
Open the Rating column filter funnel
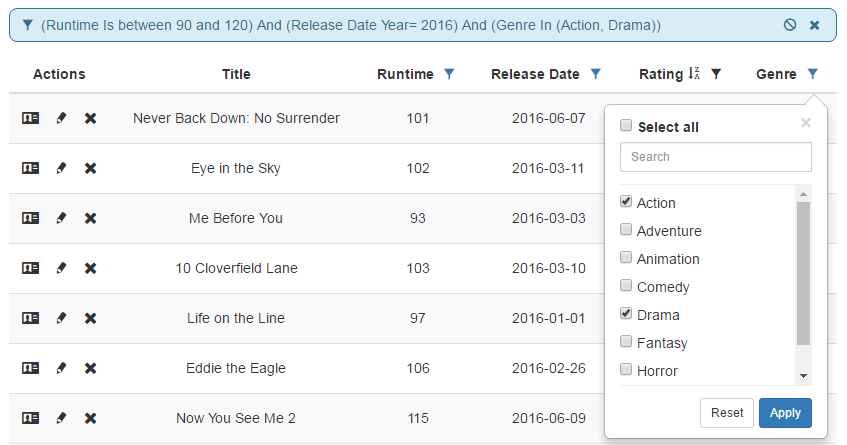click(x=716, y=74)
